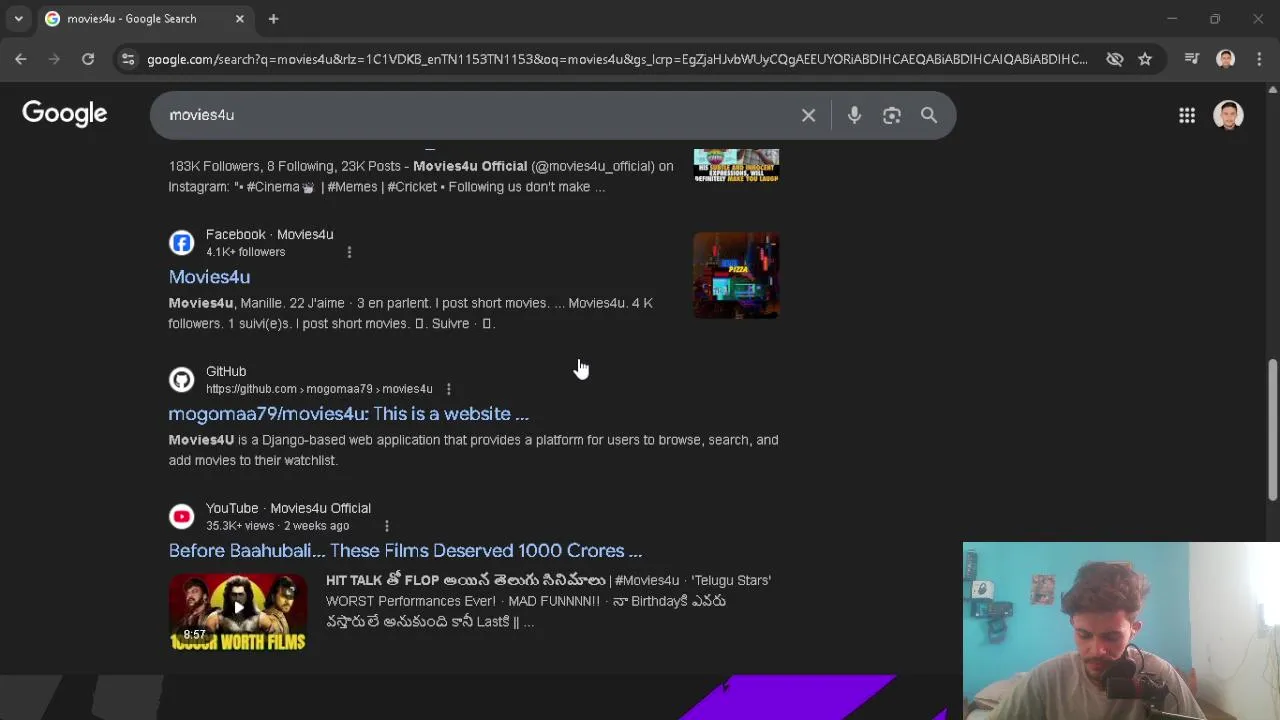The image size is (1280, 720).
Task: Bookmark this page with the star icon
Action: coord(1145,59)
